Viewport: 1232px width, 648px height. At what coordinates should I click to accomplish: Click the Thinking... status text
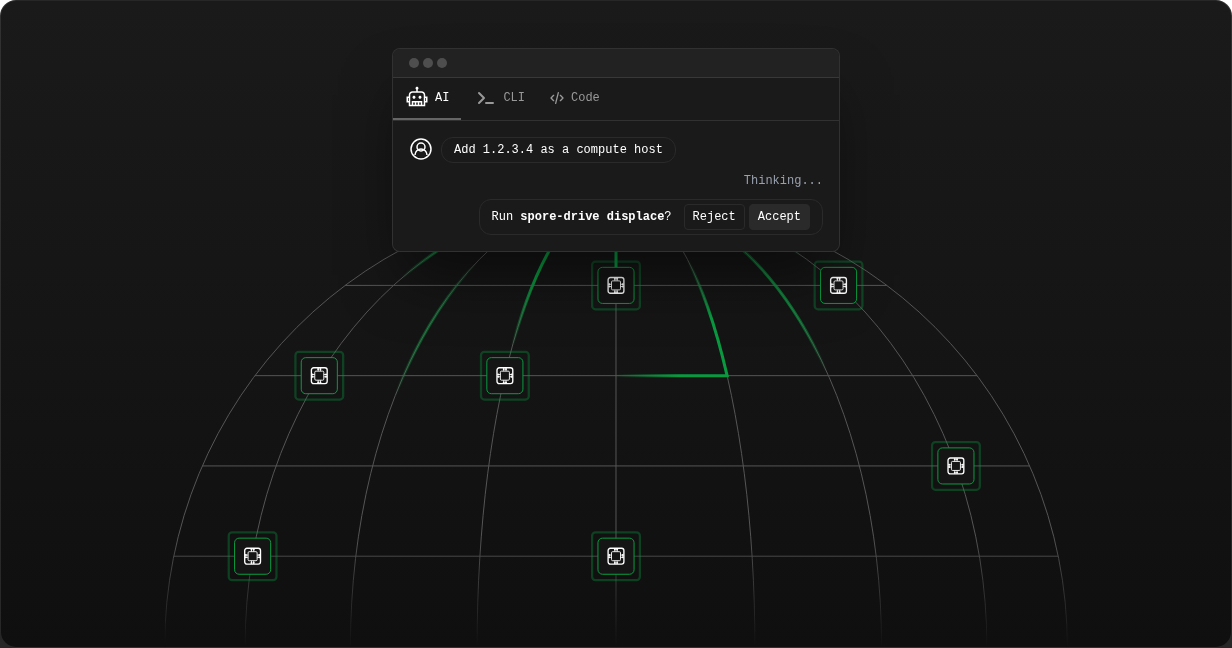tap(783, 180)
